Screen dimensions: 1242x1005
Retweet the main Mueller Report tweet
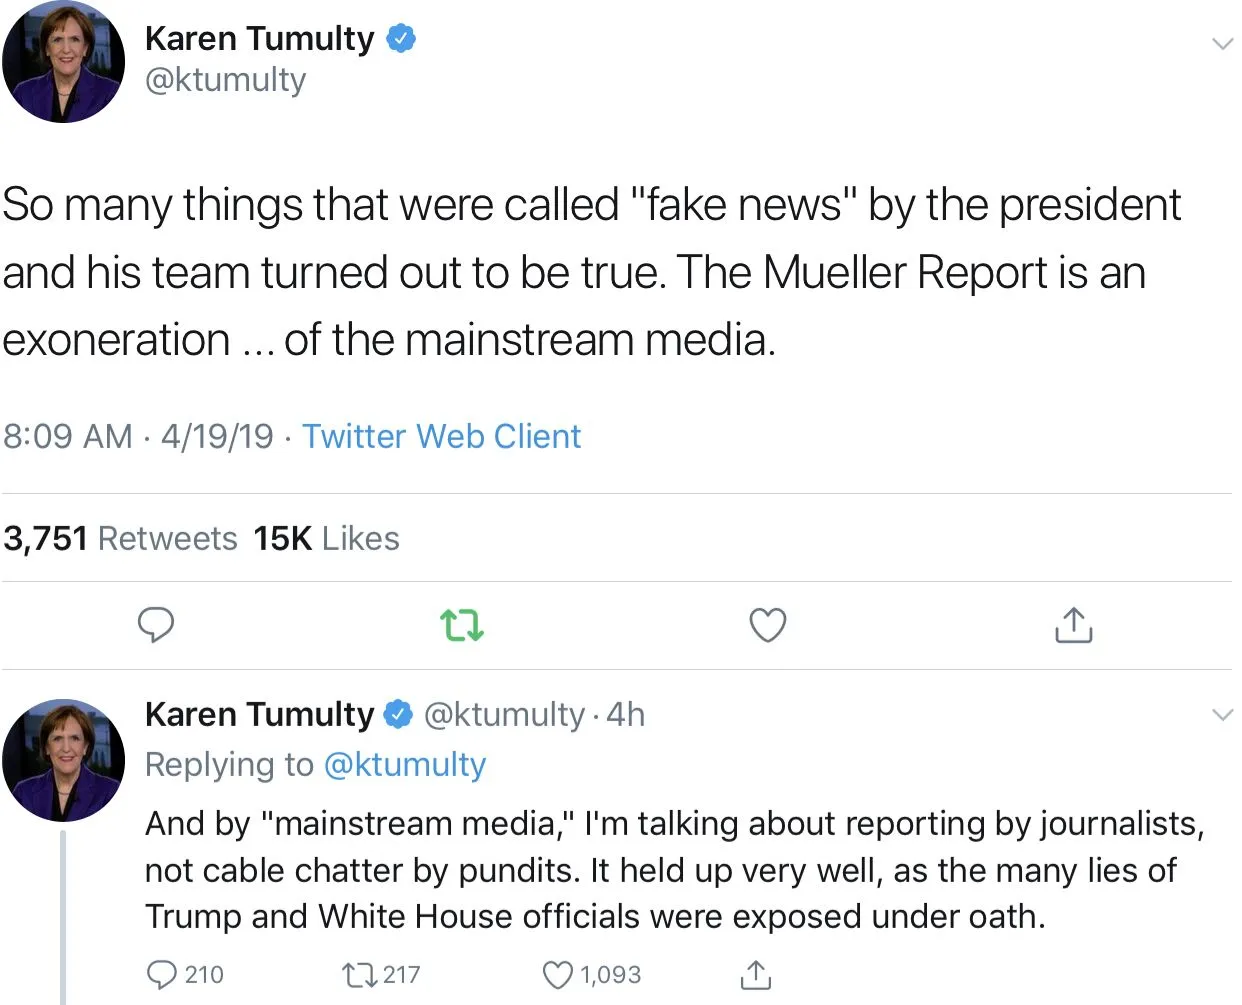pyautogui.click(x=462, y=626)
